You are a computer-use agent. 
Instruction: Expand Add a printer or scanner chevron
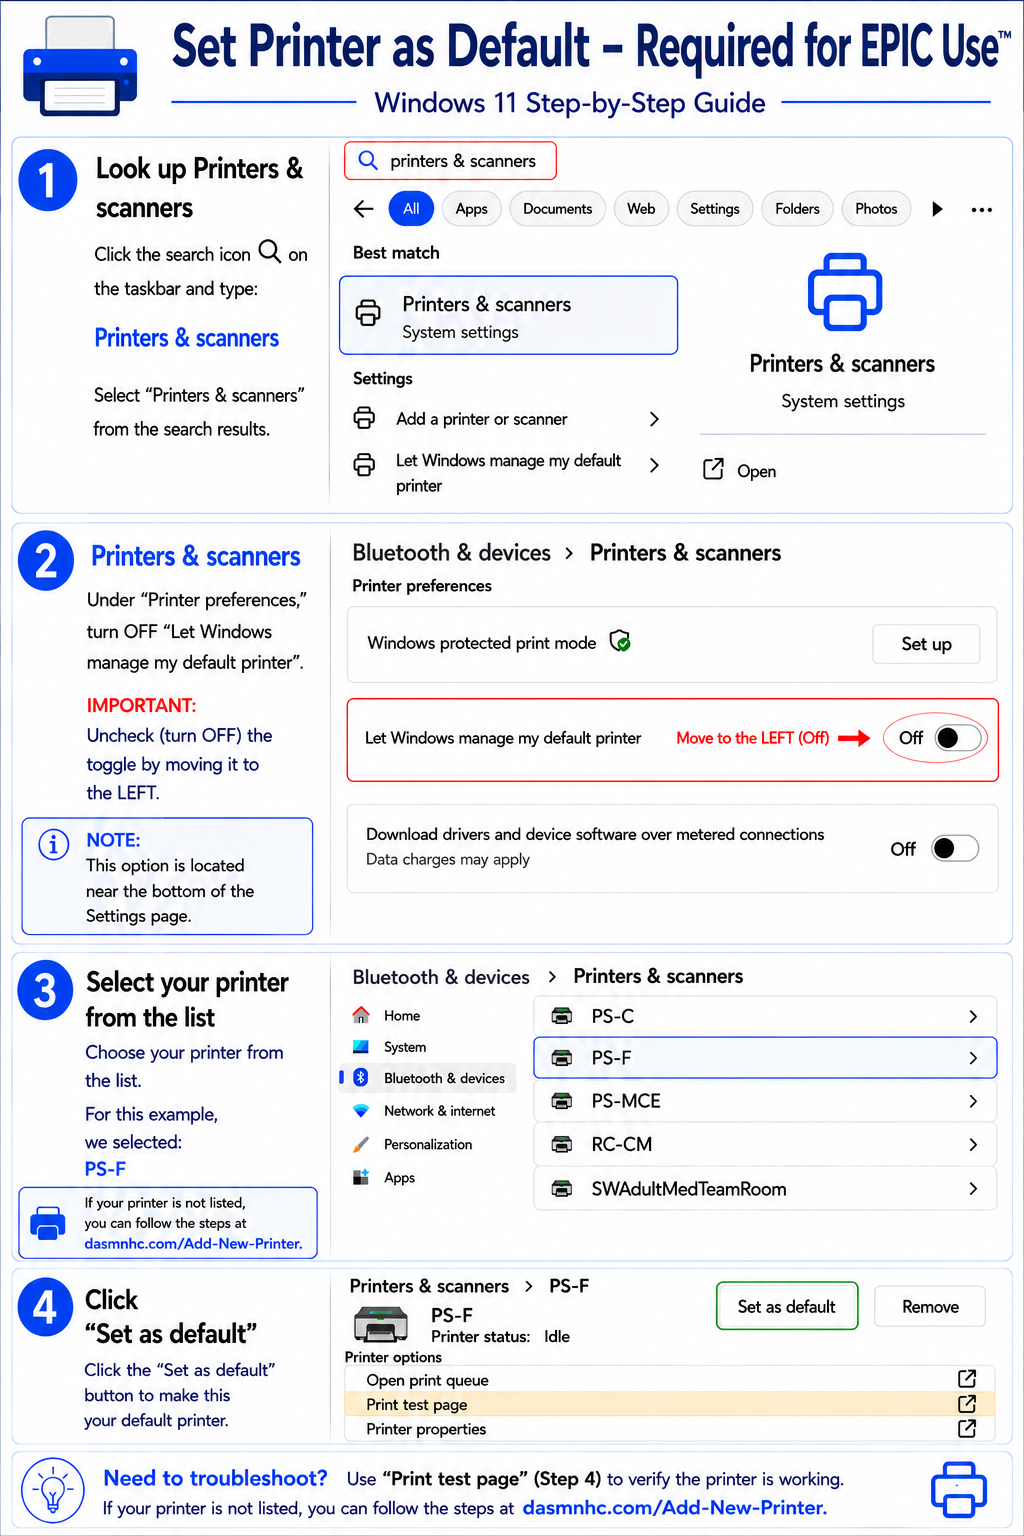(654, 419)
